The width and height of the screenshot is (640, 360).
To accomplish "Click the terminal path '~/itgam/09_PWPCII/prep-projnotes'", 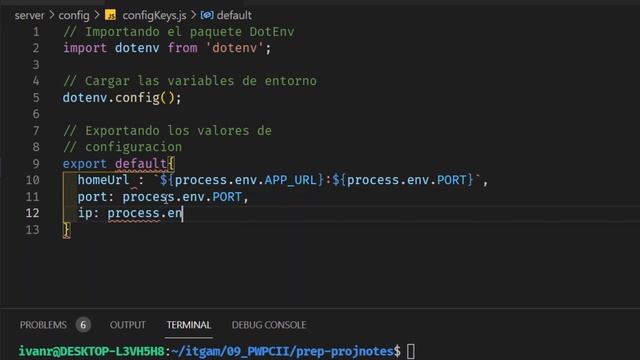I will point(282,351).
